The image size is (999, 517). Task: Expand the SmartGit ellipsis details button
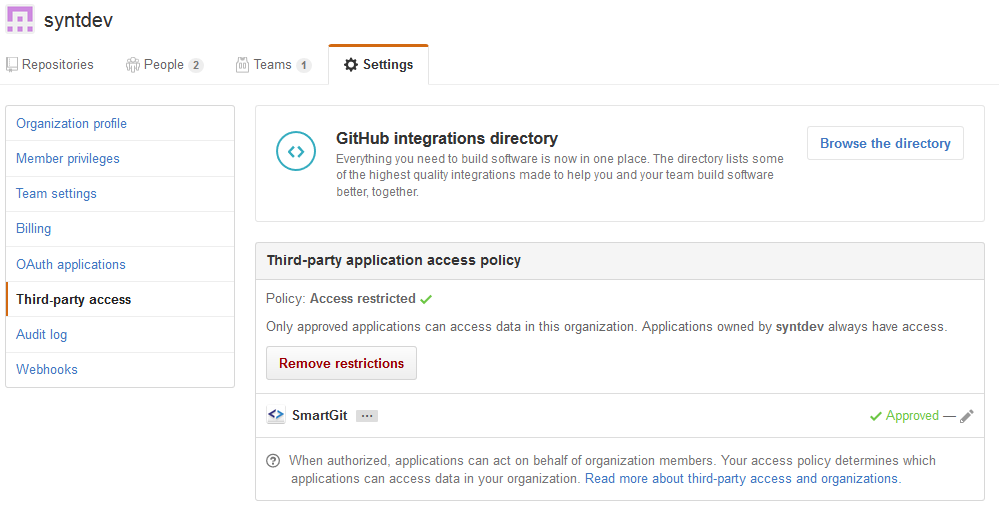coord(366,416)
